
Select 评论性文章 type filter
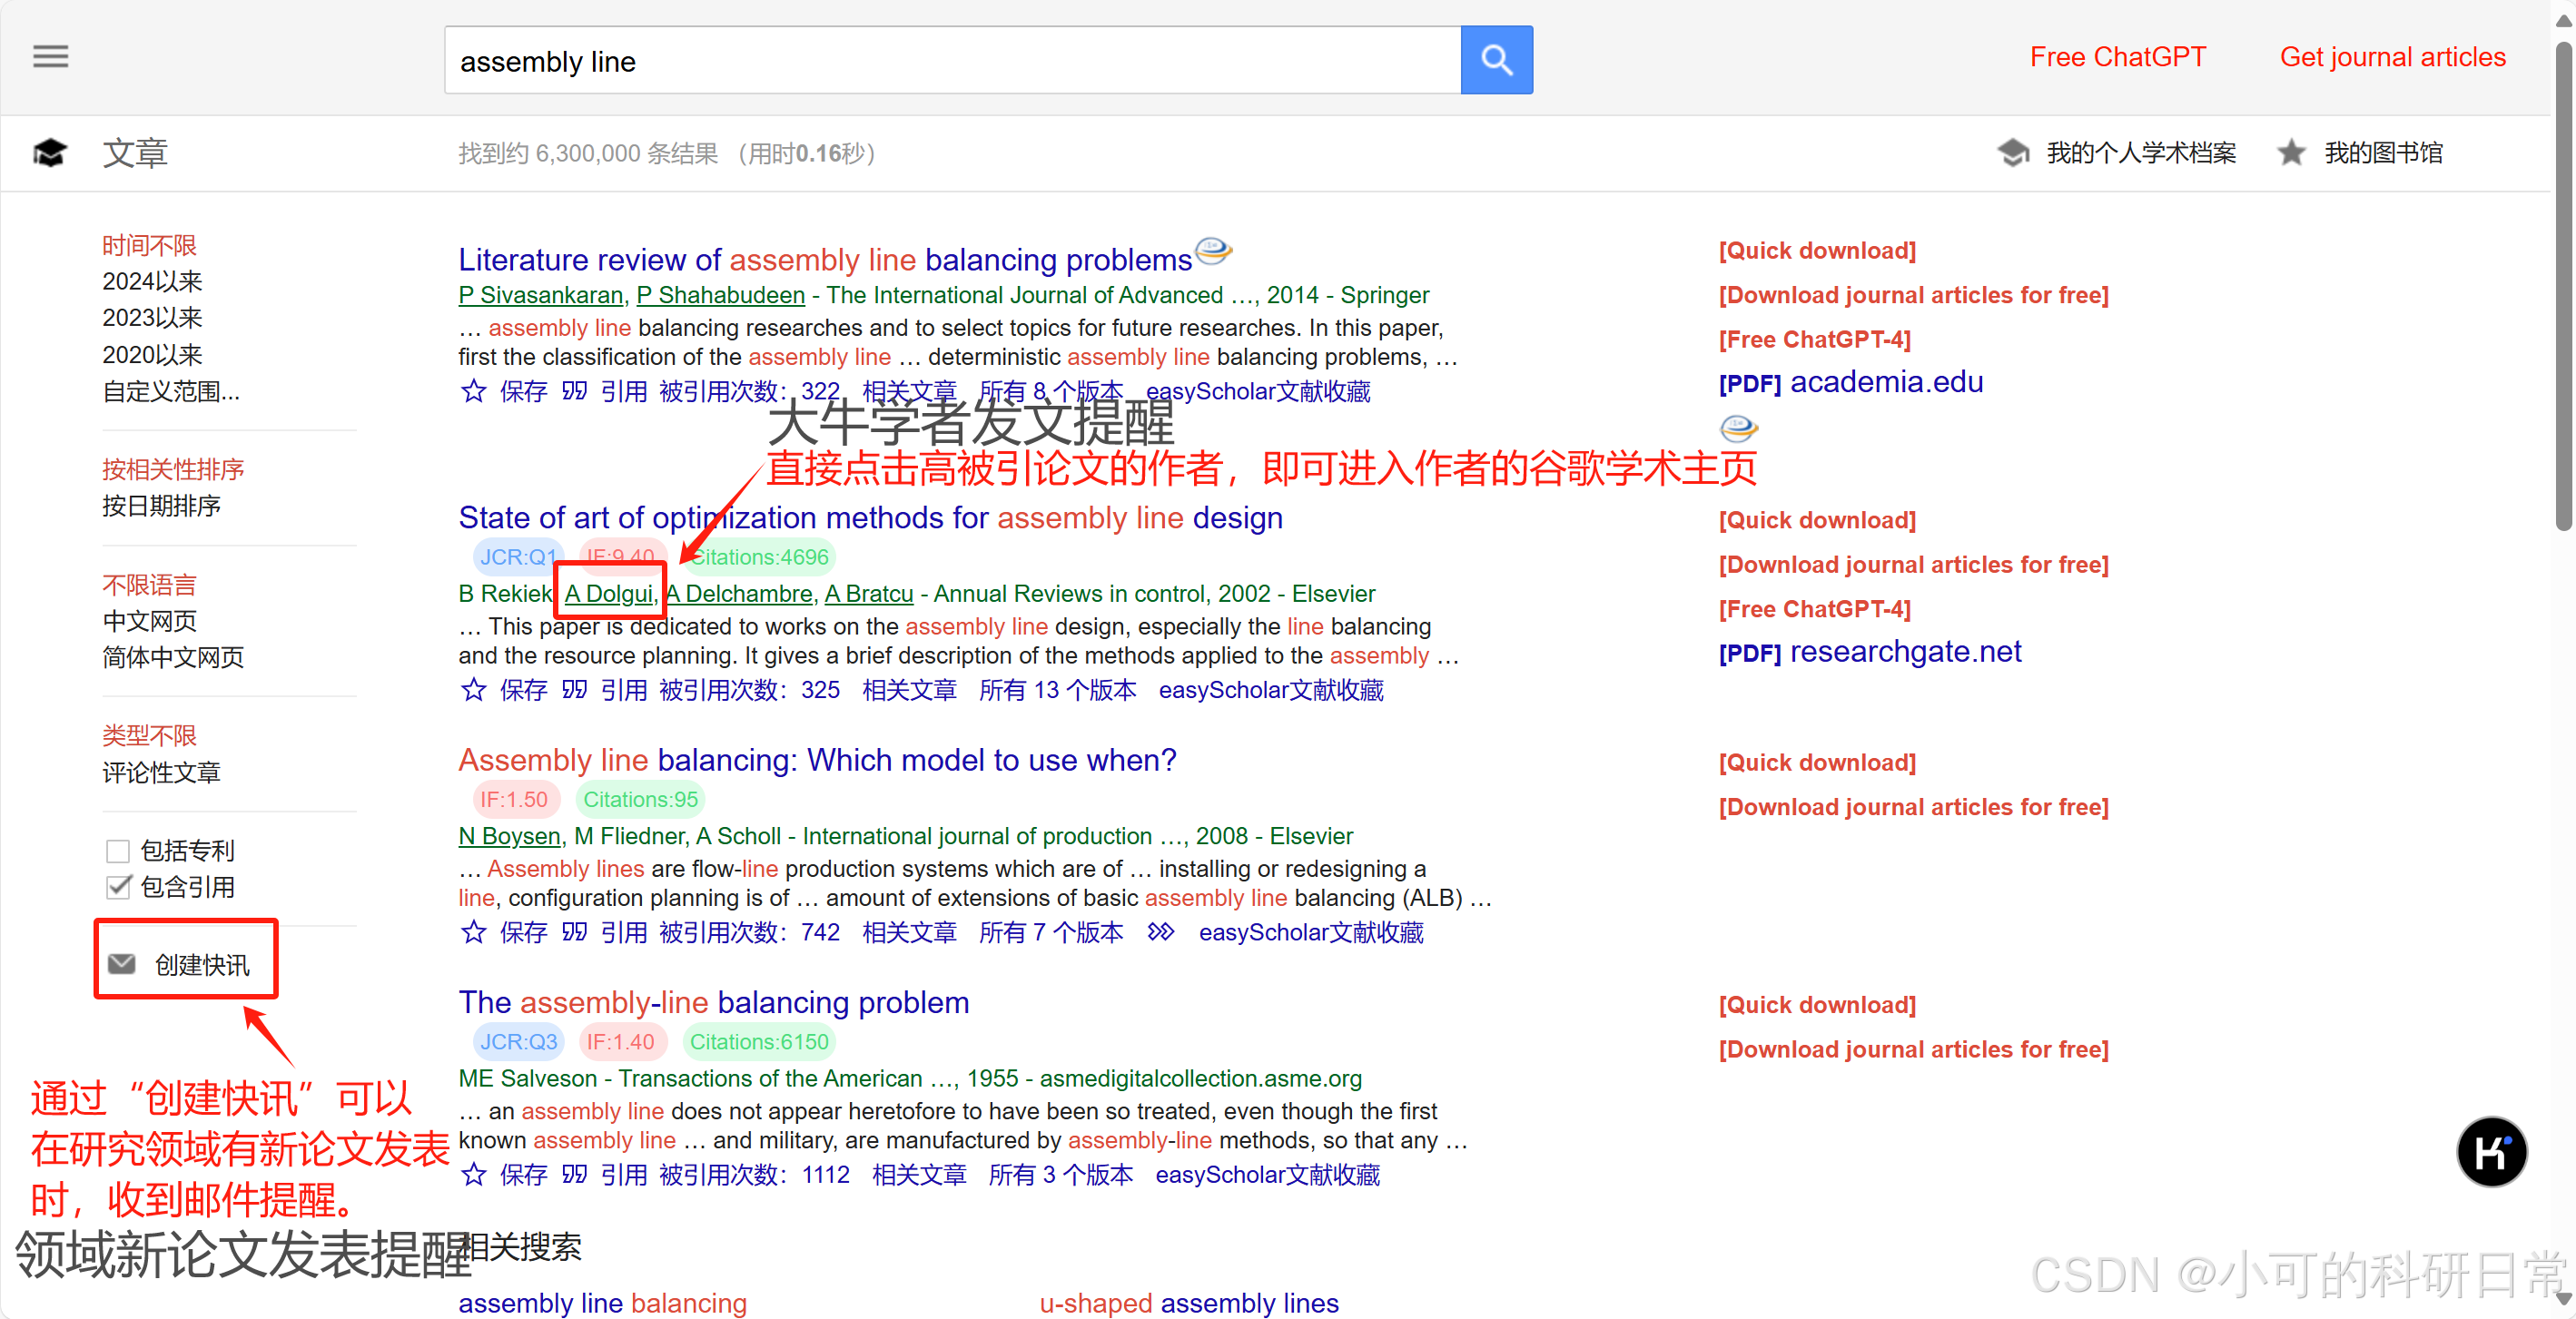161,772
